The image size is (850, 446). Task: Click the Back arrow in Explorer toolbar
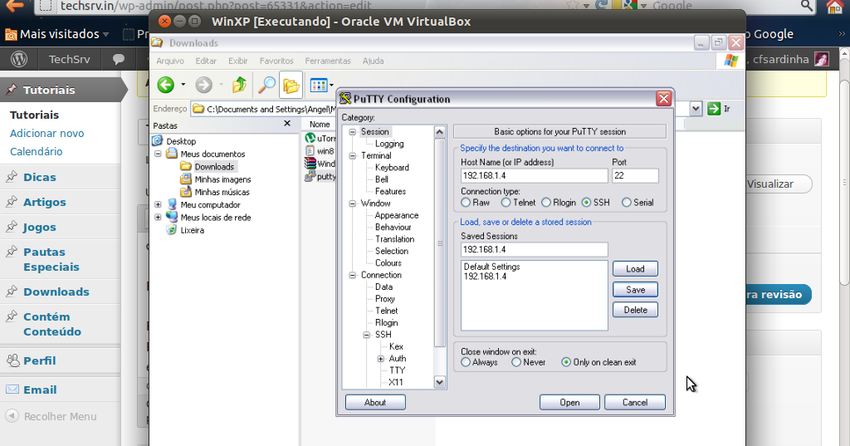[166, 85]
